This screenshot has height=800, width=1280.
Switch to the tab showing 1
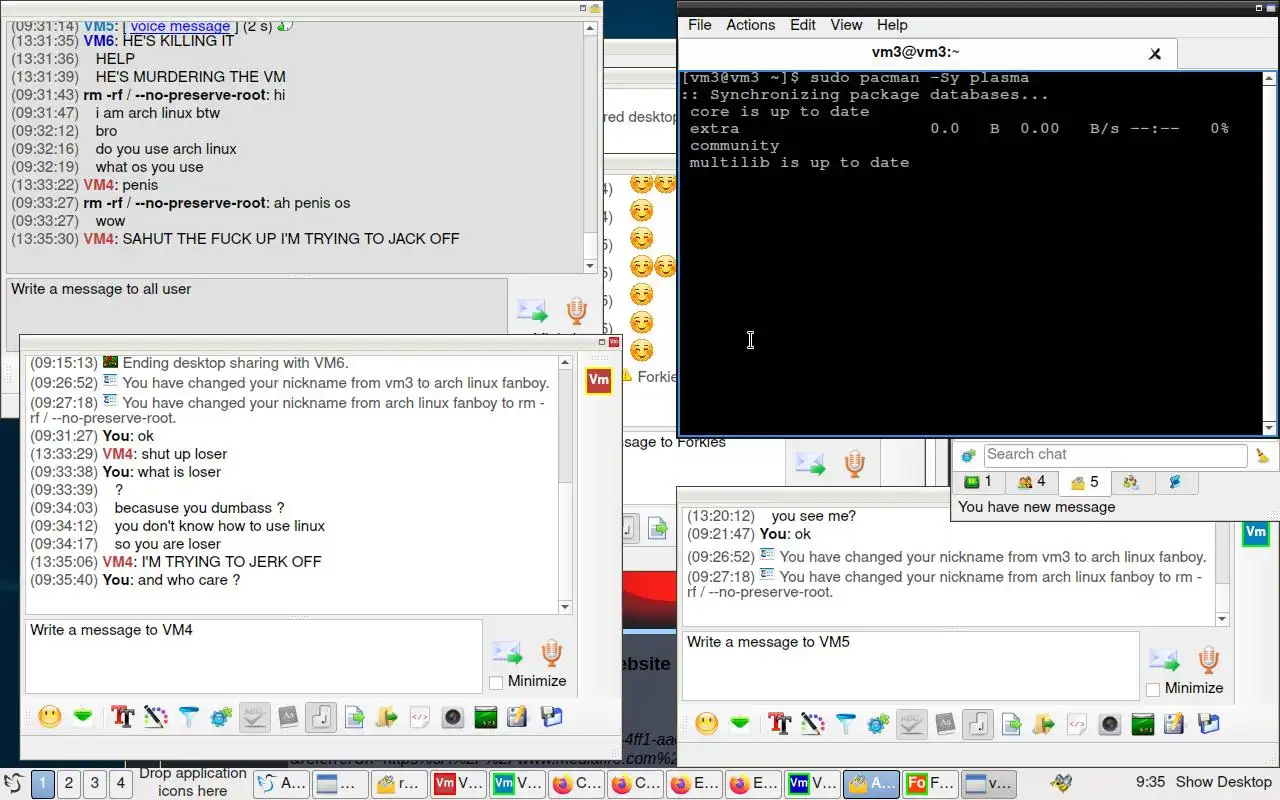978,482
